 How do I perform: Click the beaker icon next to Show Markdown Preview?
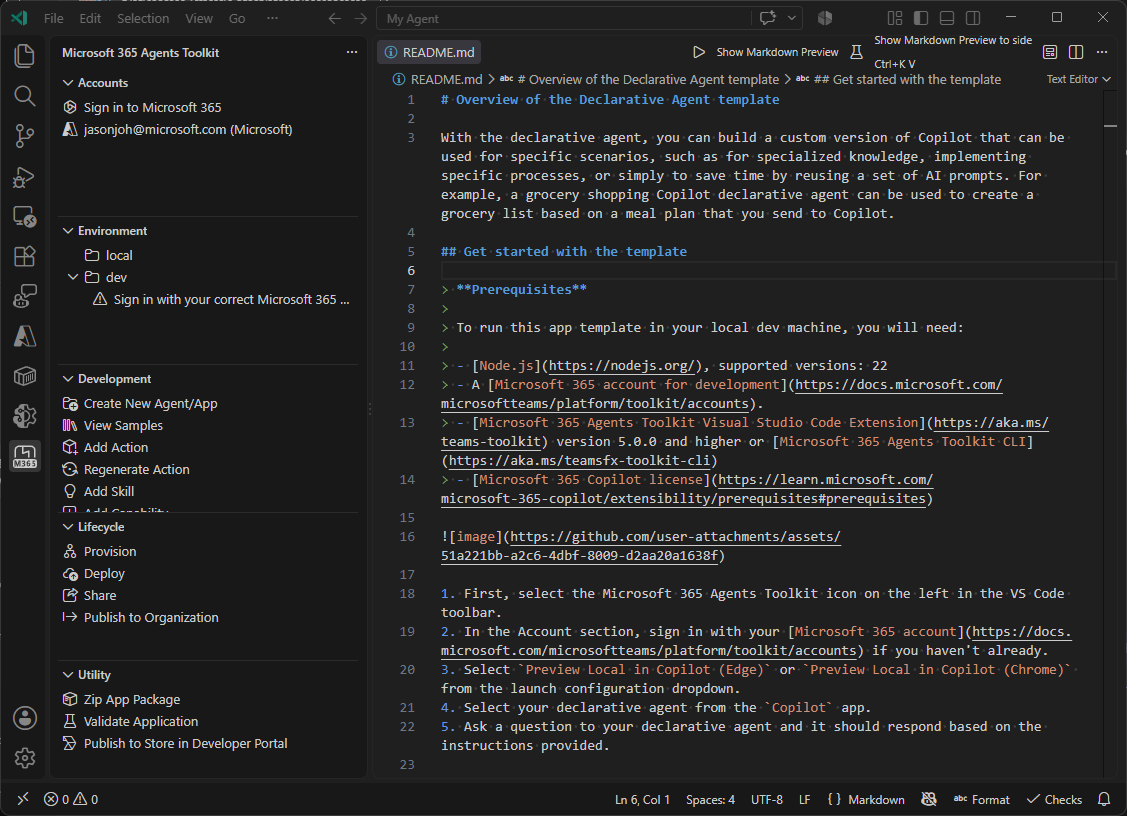[x=856, y=52]
